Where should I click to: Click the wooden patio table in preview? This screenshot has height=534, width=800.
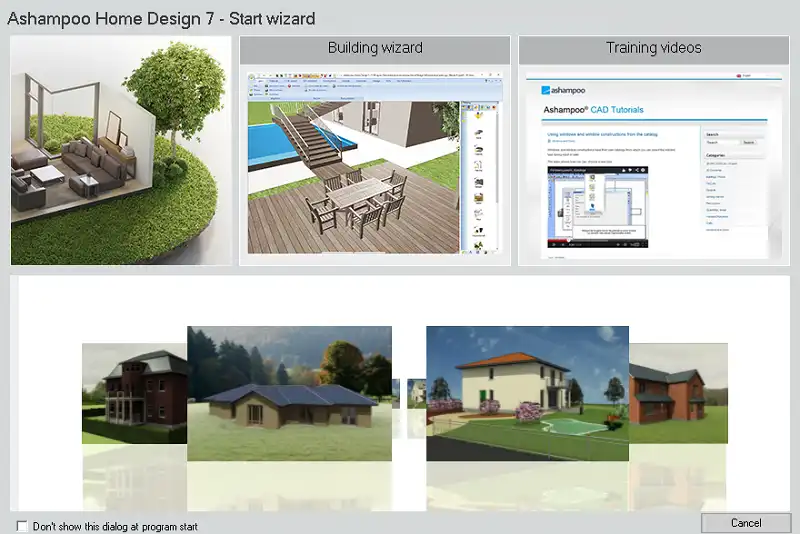[361, 195]
